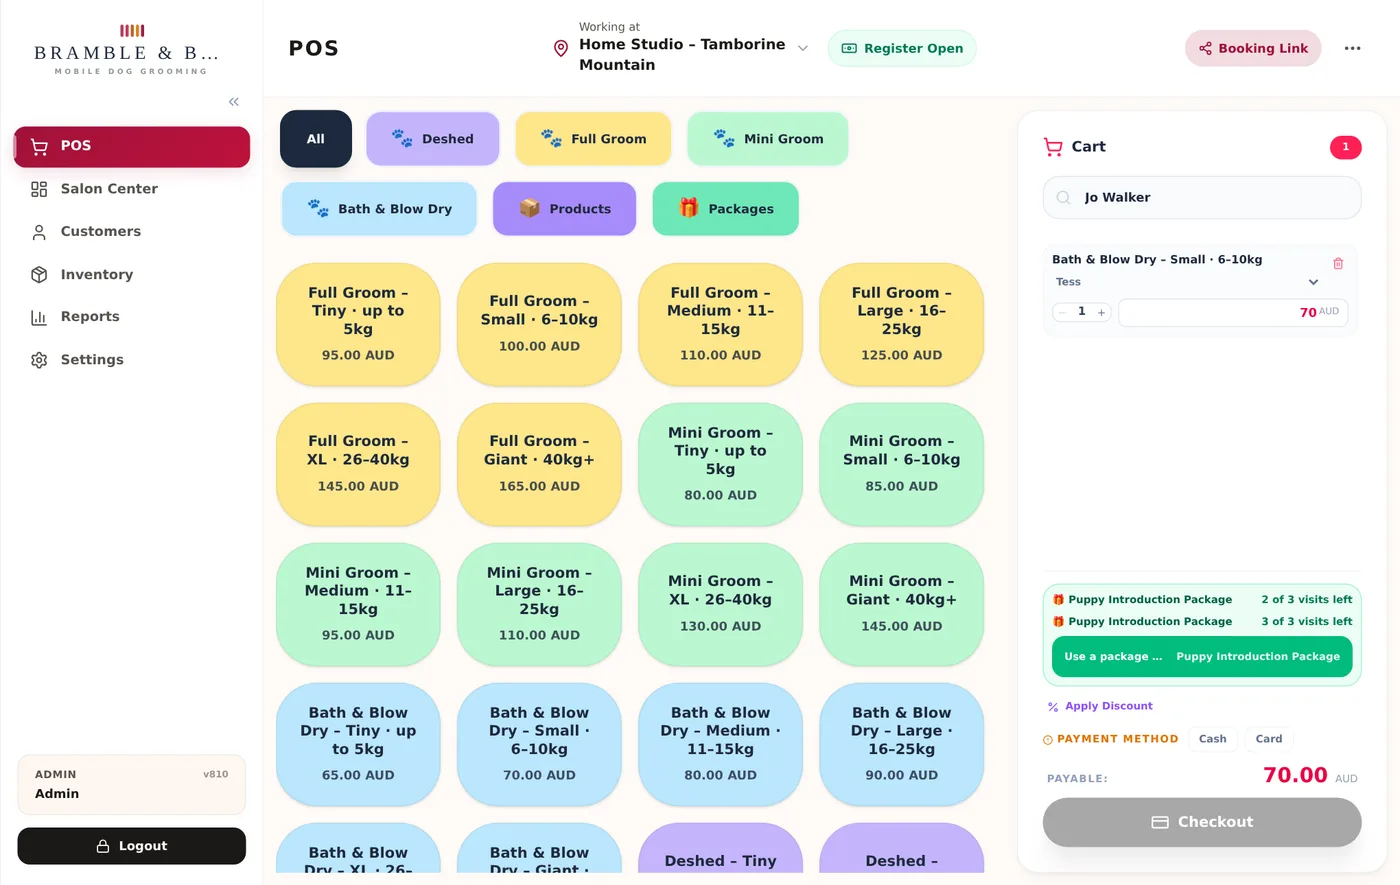Add Full Groom Small 6-10kg to cart
This screenshot has width=1400, height=885.
(x=539, y=324)
